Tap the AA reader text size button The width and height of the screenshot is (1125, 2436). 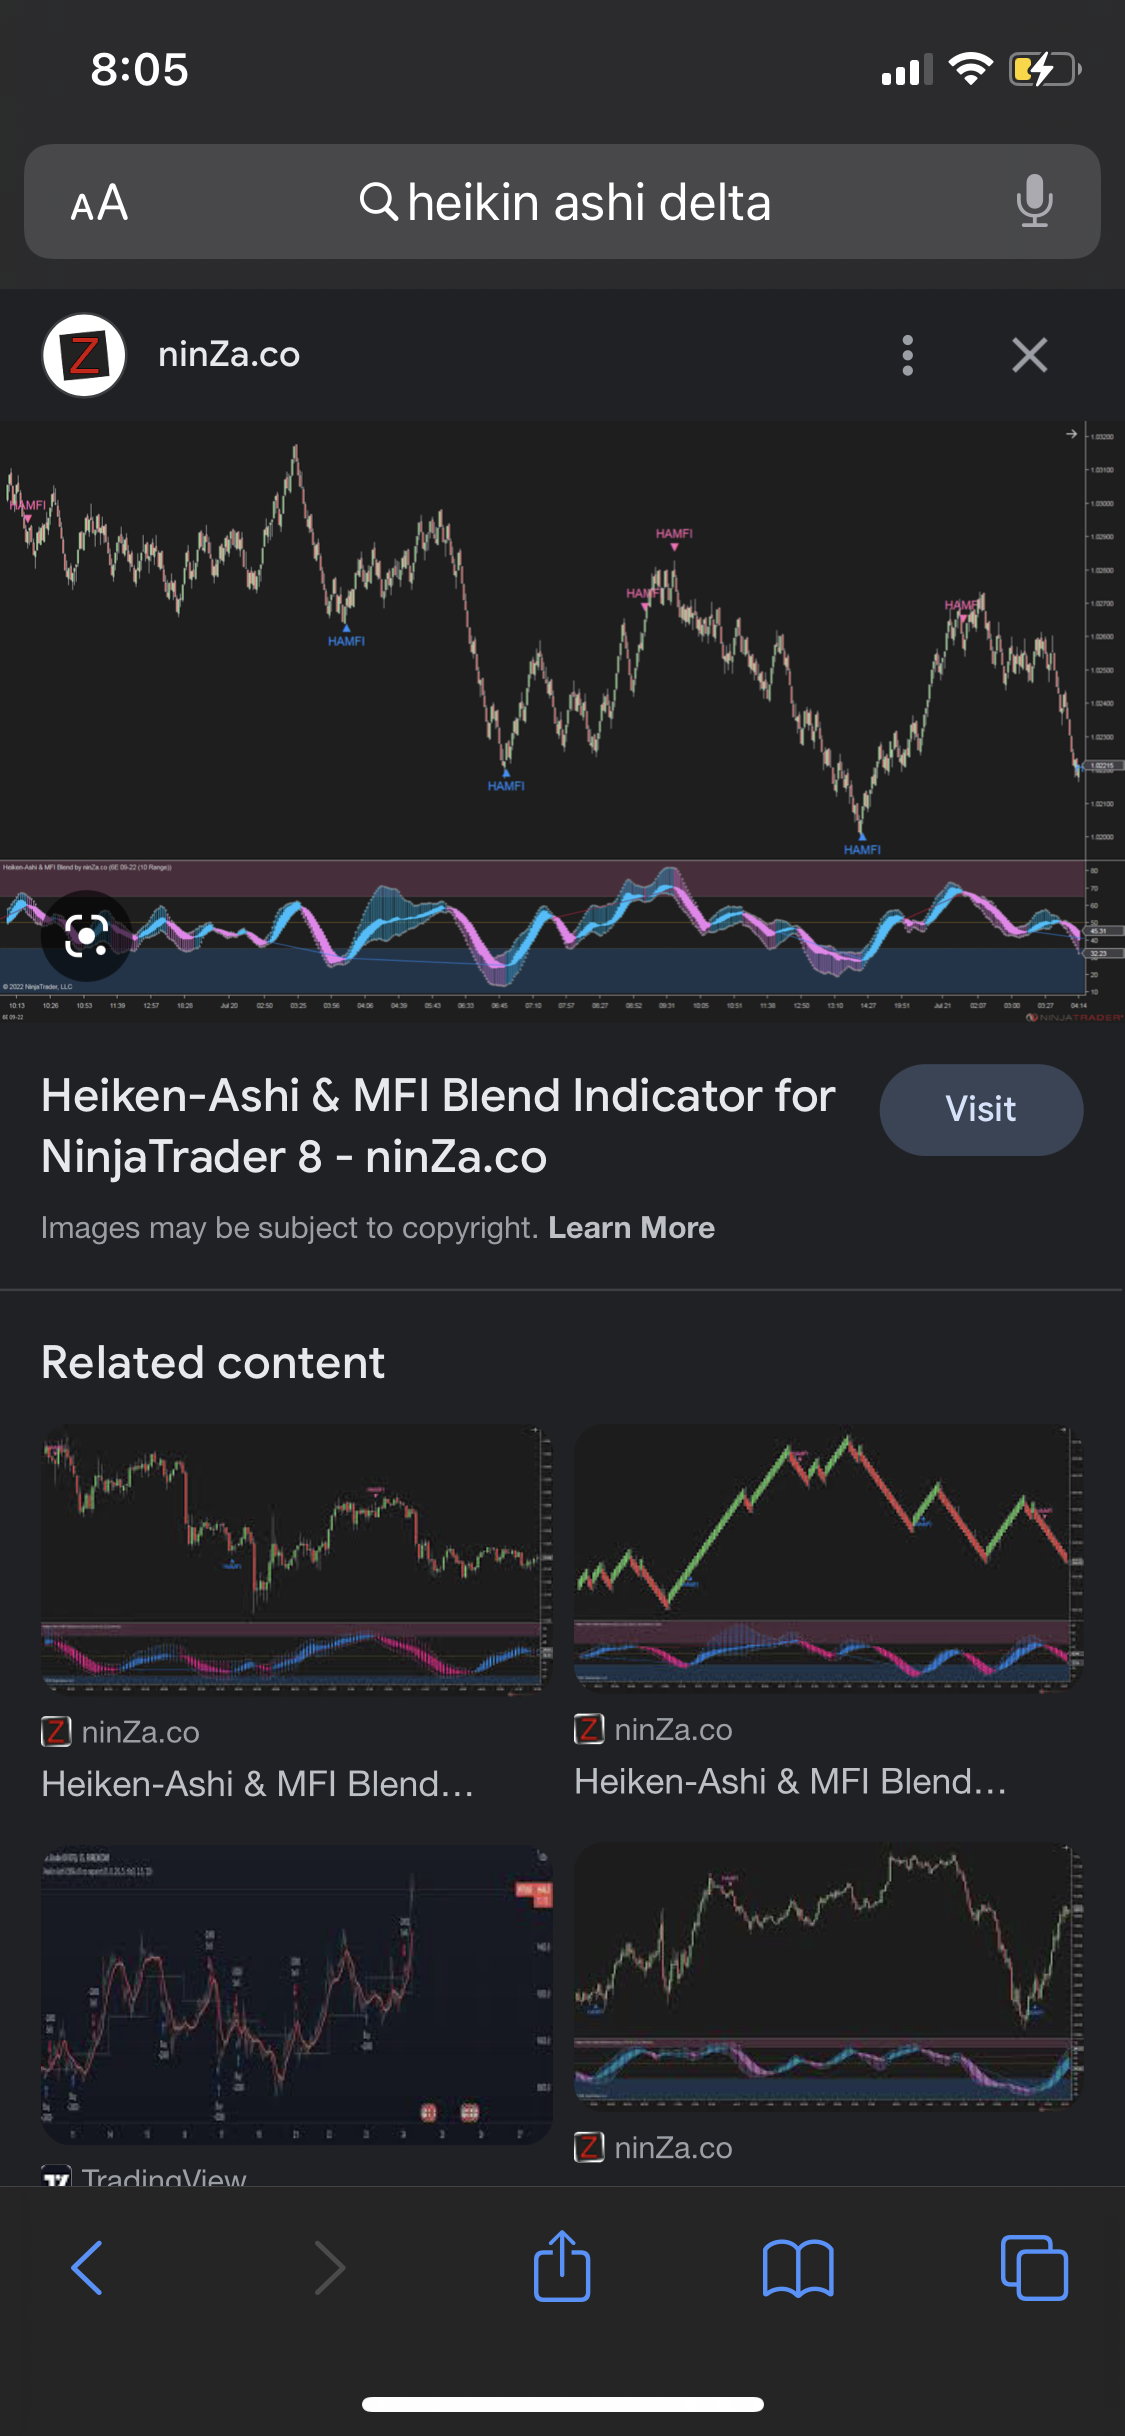[x=99, y=203]
